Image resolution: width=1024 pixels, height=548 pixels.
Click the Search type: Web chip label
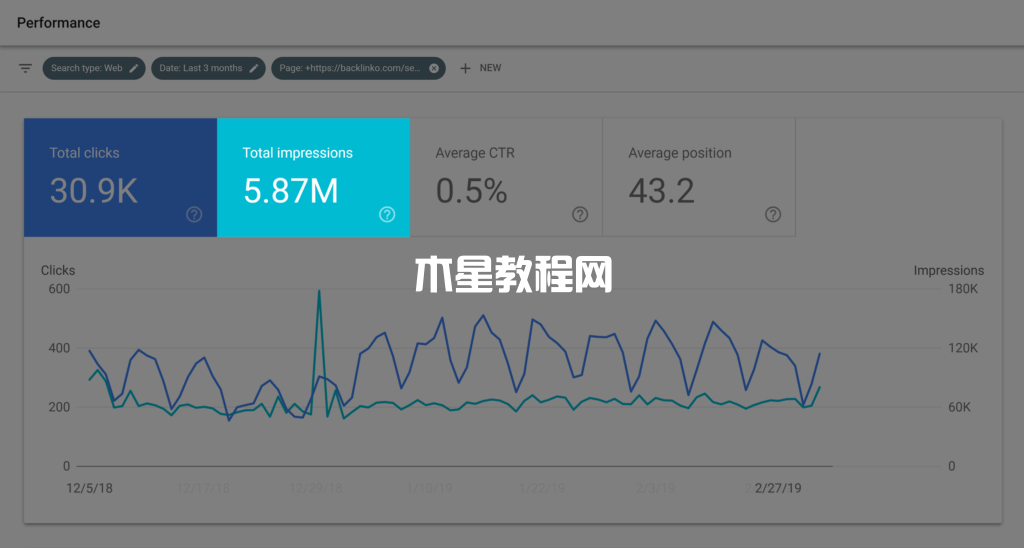point(87,68)
